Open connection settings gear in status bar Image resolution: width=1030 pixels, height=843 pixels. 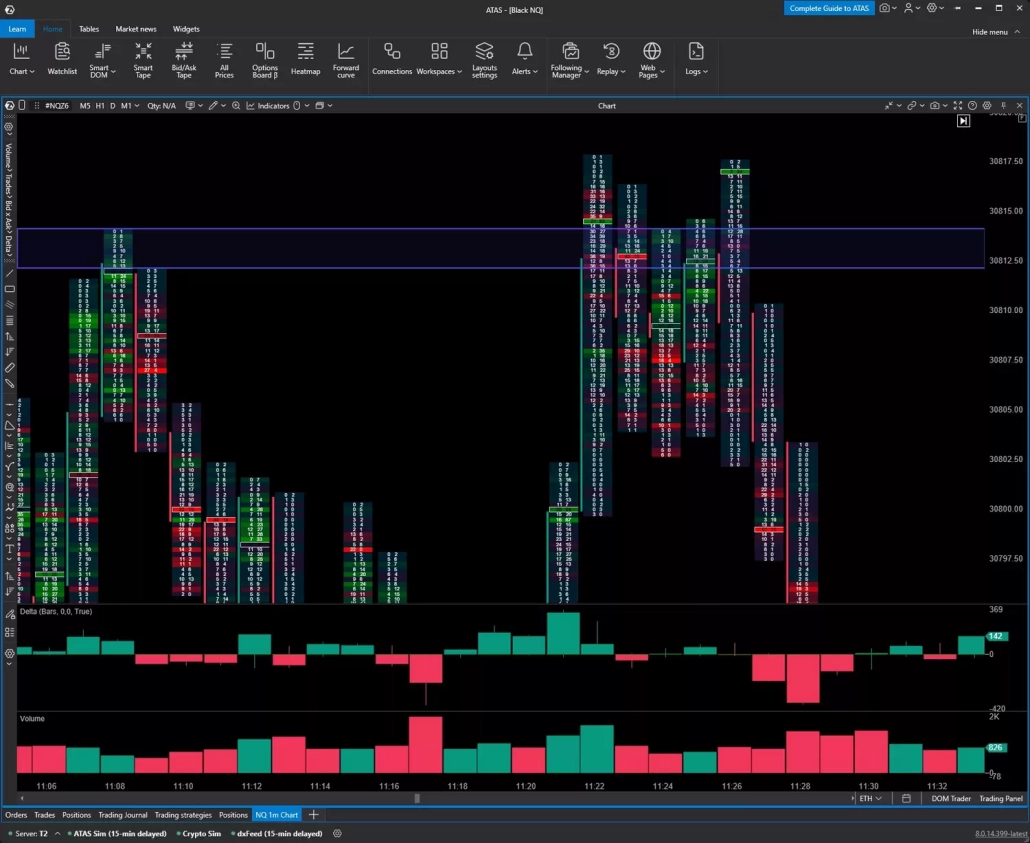click(x=337, y=833)
